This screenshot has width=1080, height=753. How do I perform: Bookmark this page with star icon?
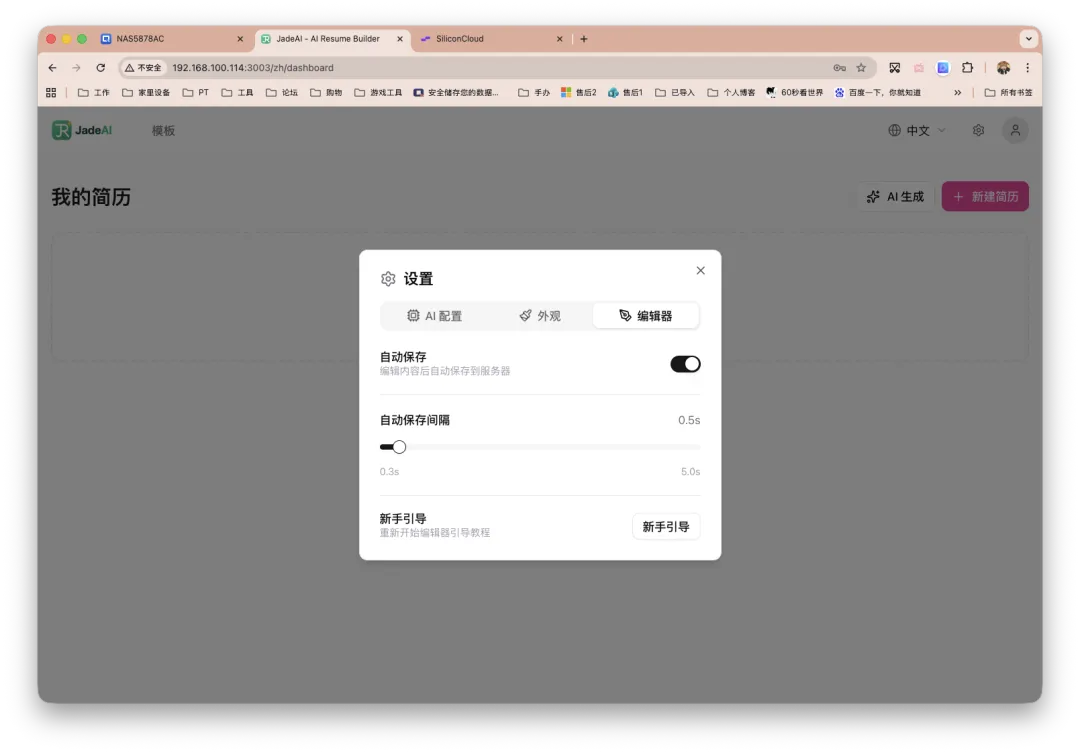tap(861, 68)
